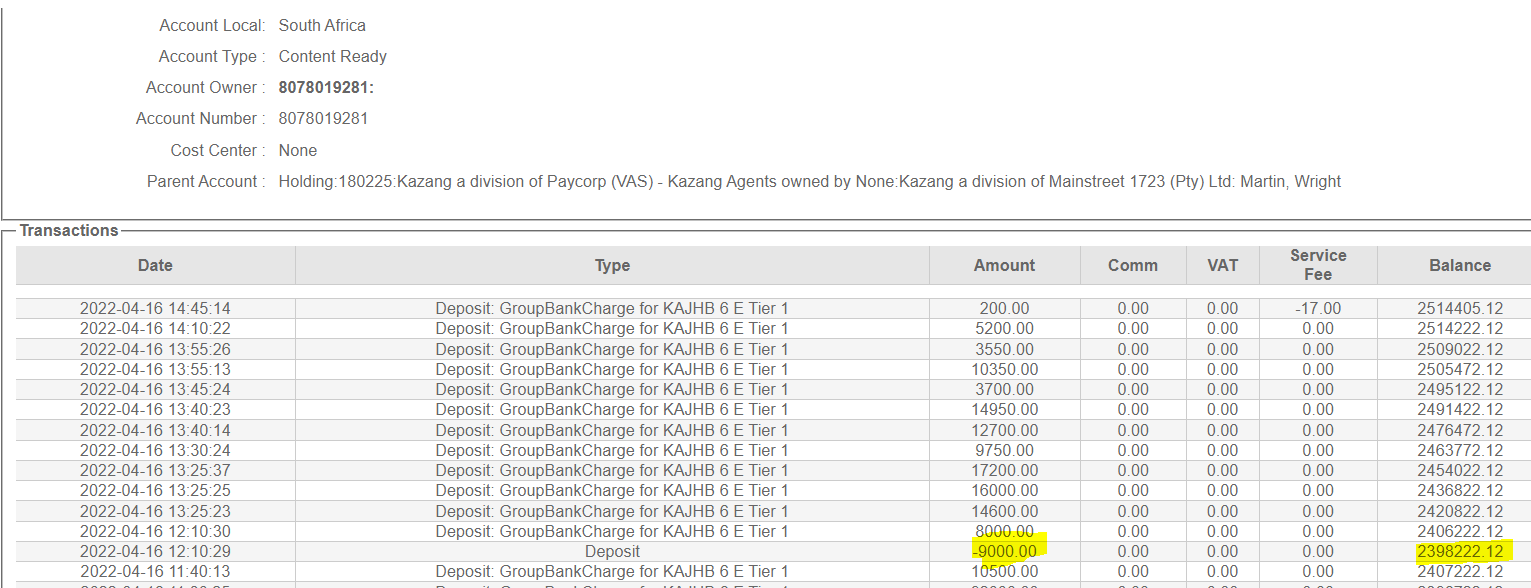This screenshot has height=588, width=1531.
Task: Select date 2022-04-16 13:40:14
Action: pyautogui.click(x=155, y=430)
